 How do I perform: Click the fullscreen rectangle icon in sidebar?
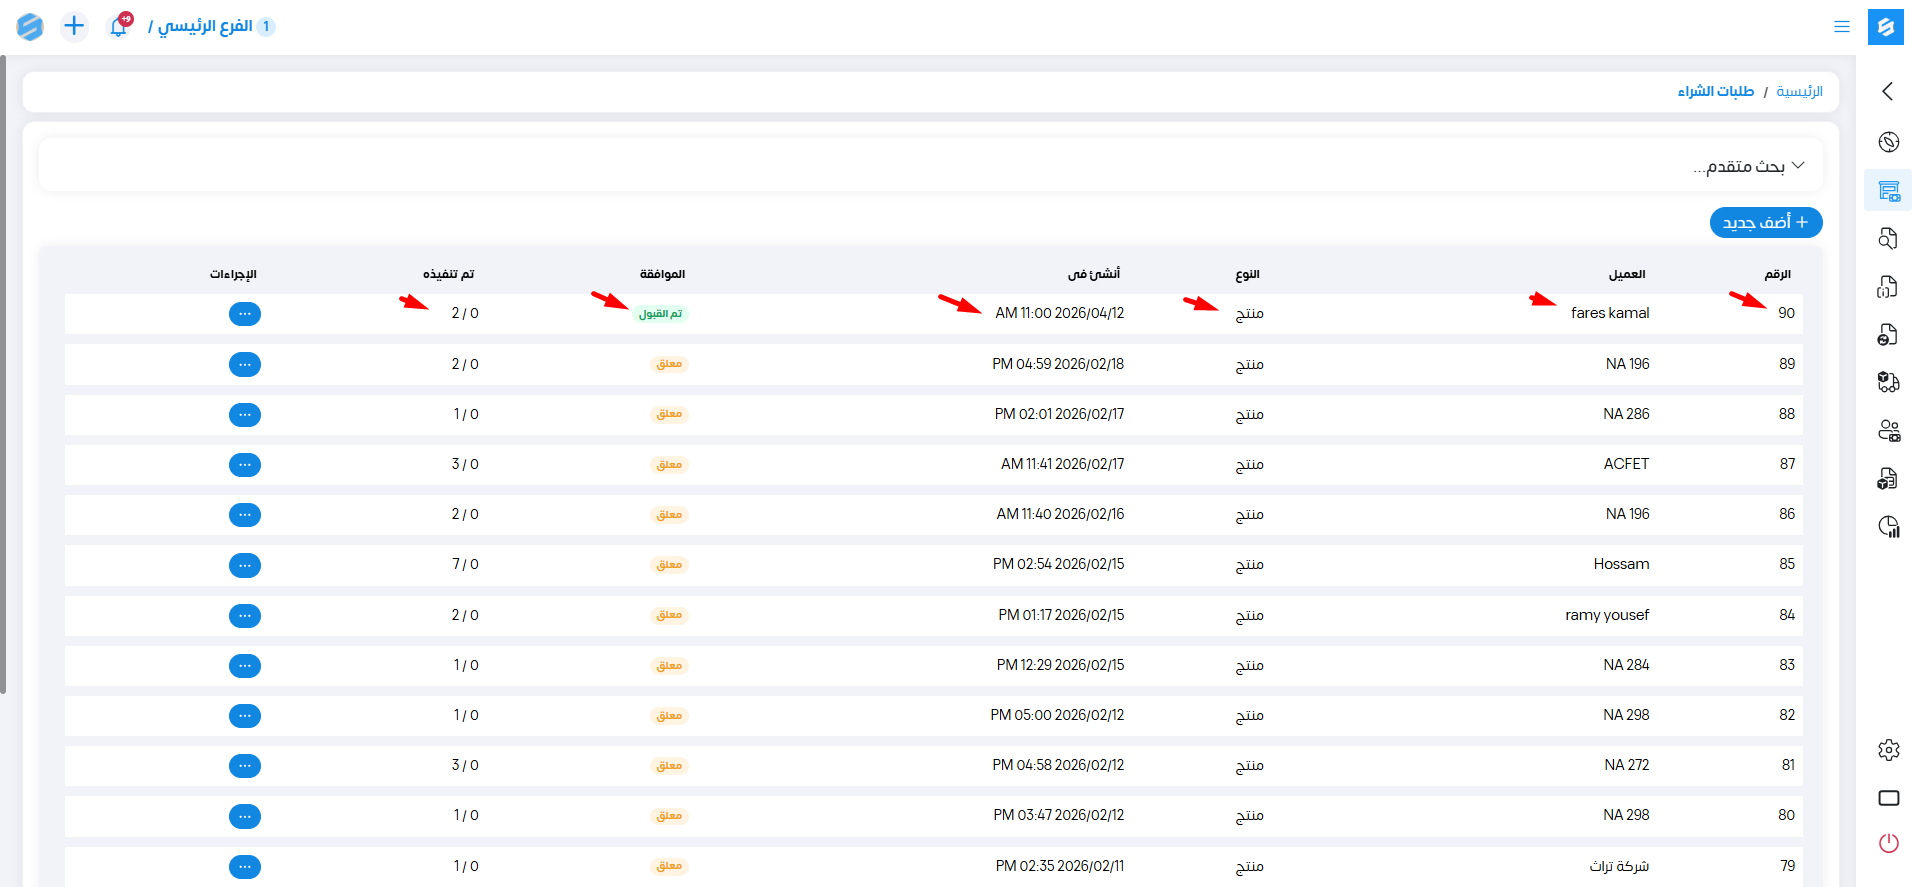[1888, 798]
